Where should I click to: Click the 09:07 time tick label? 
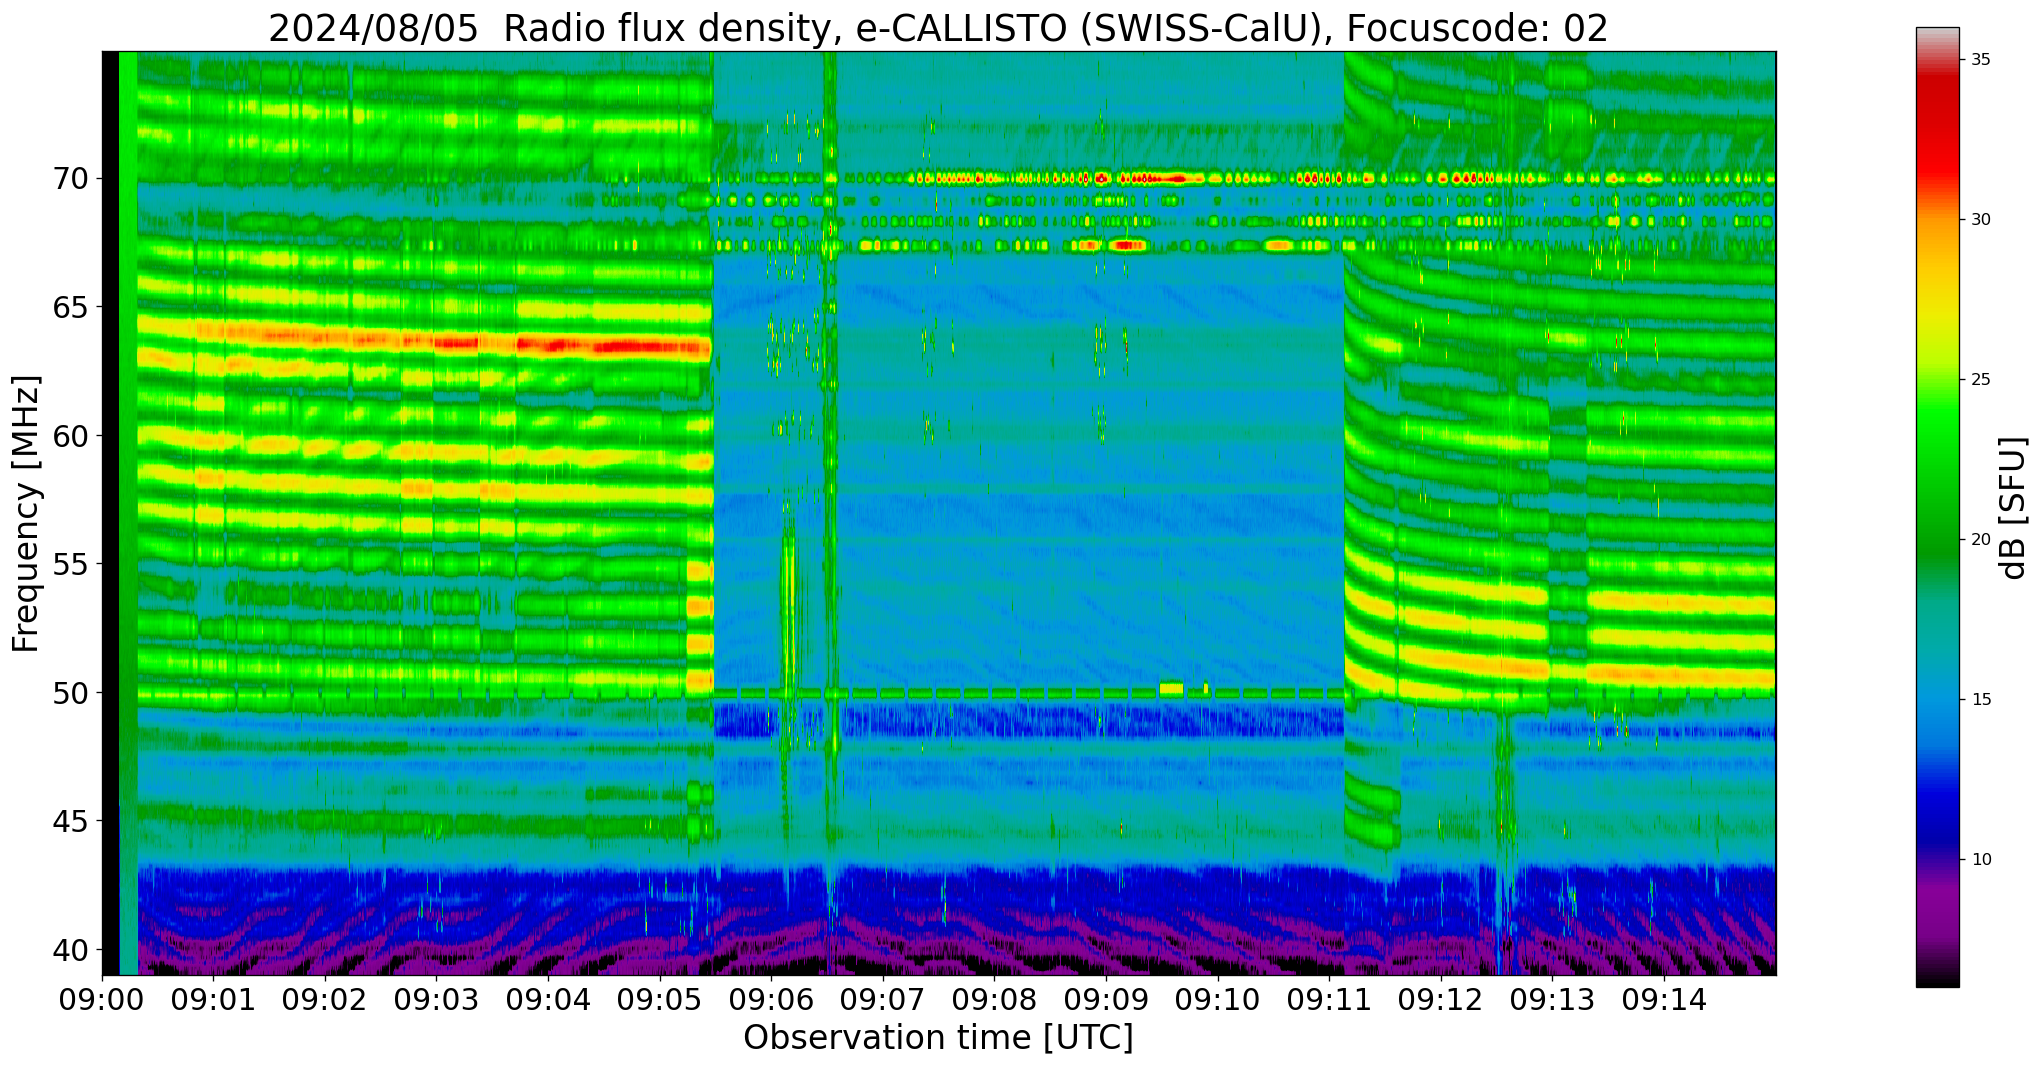883,1000
